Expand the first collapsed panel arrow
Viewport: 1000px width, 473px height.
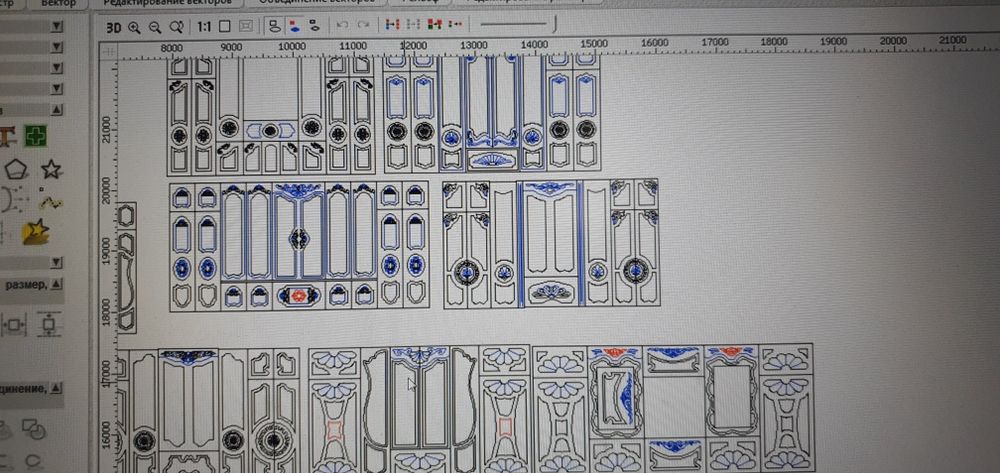pos(57,26)
